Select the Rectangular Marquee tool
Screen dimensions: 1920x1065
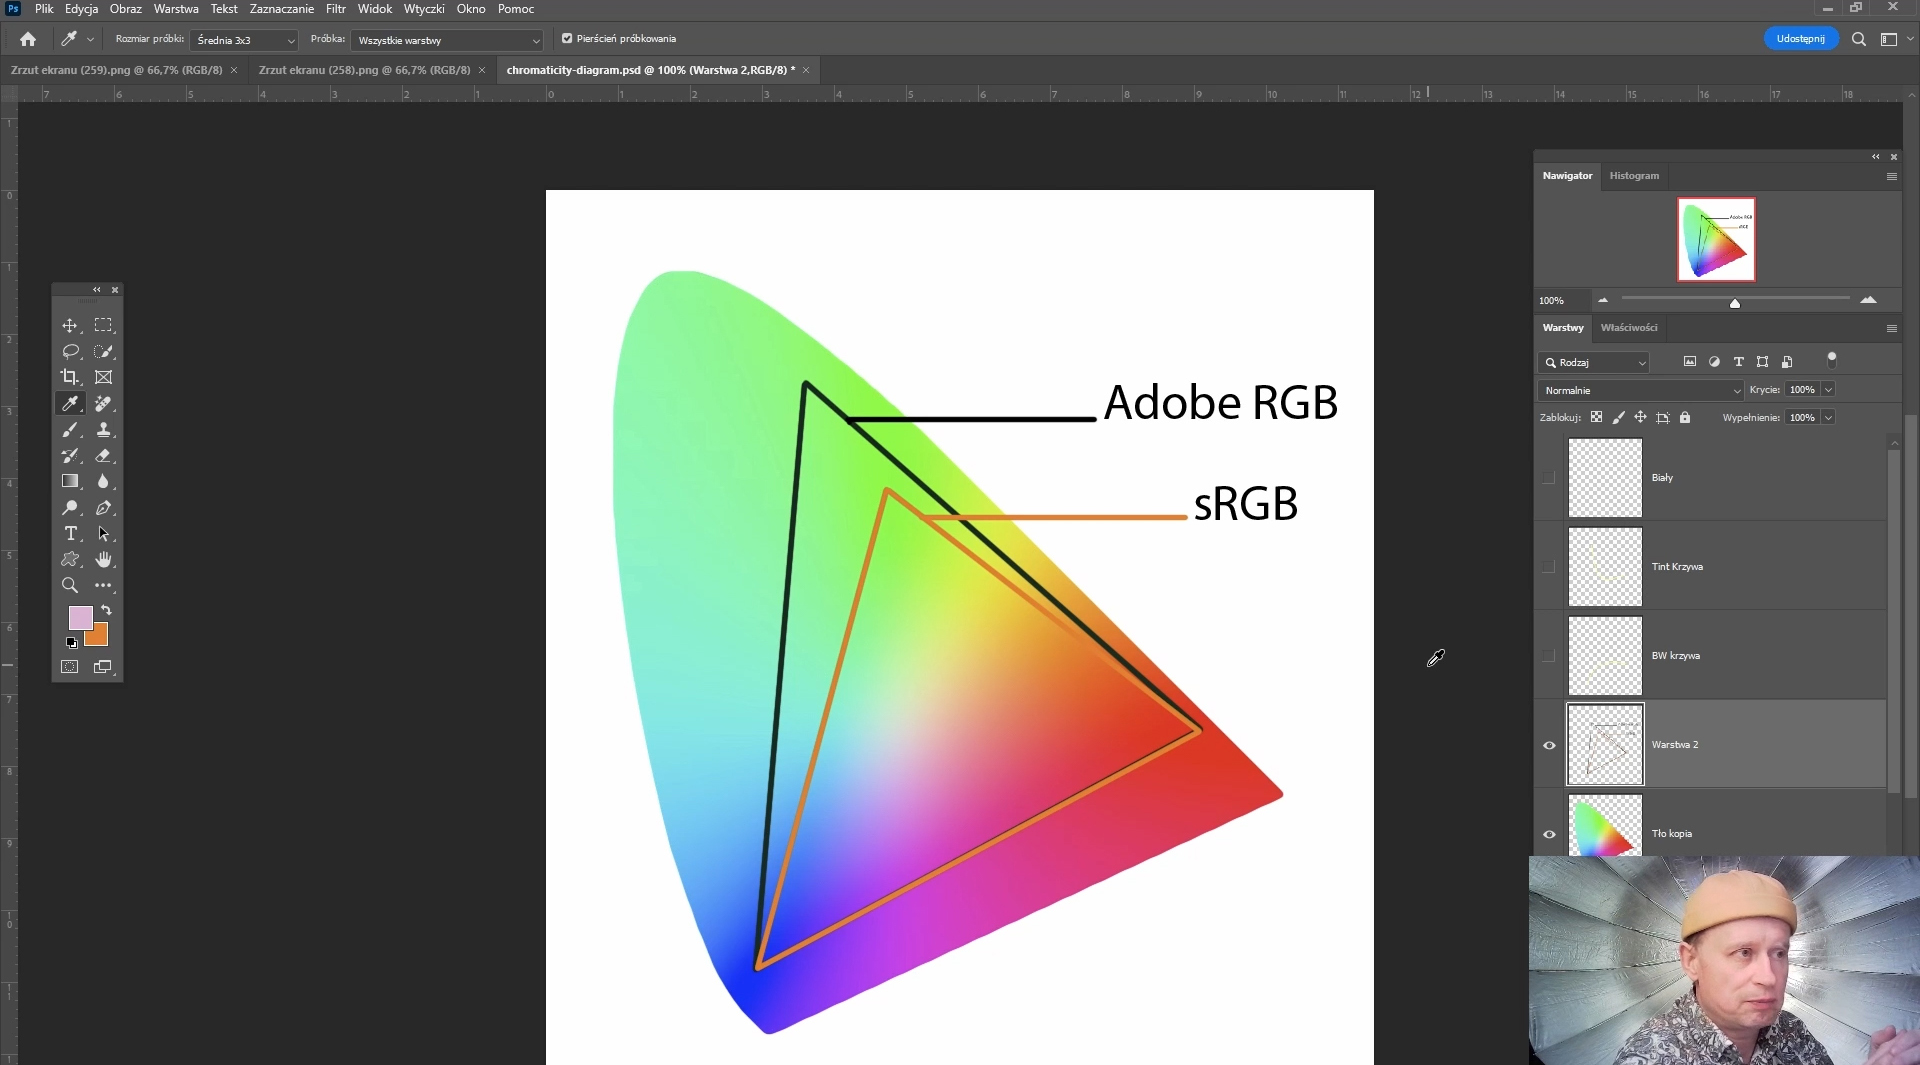(x=103, y=326)
